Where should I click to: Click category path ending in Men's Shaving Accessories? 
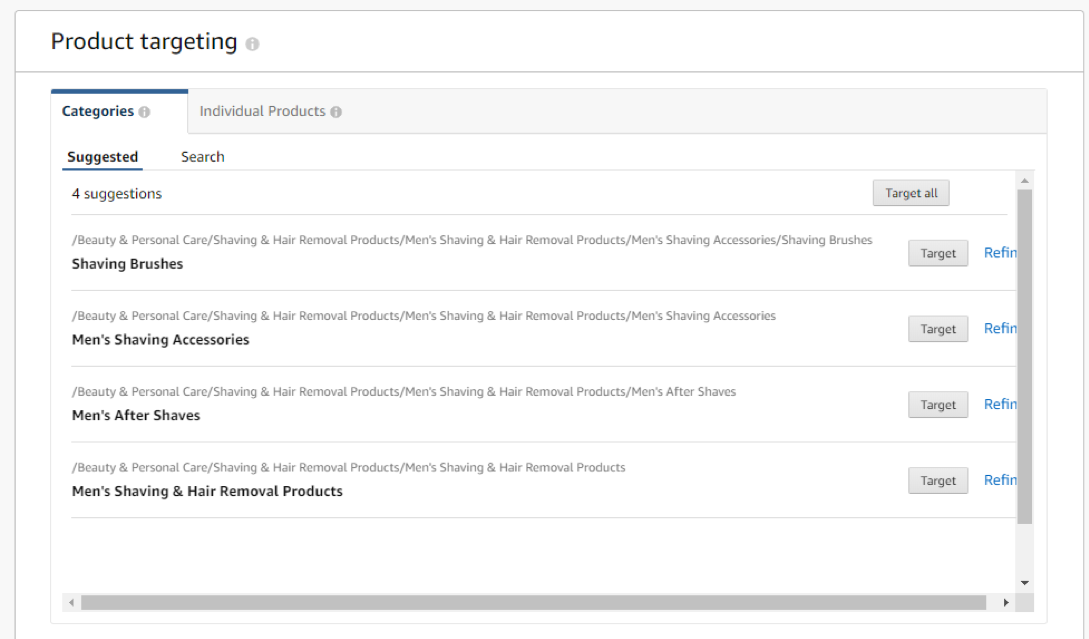424,316
